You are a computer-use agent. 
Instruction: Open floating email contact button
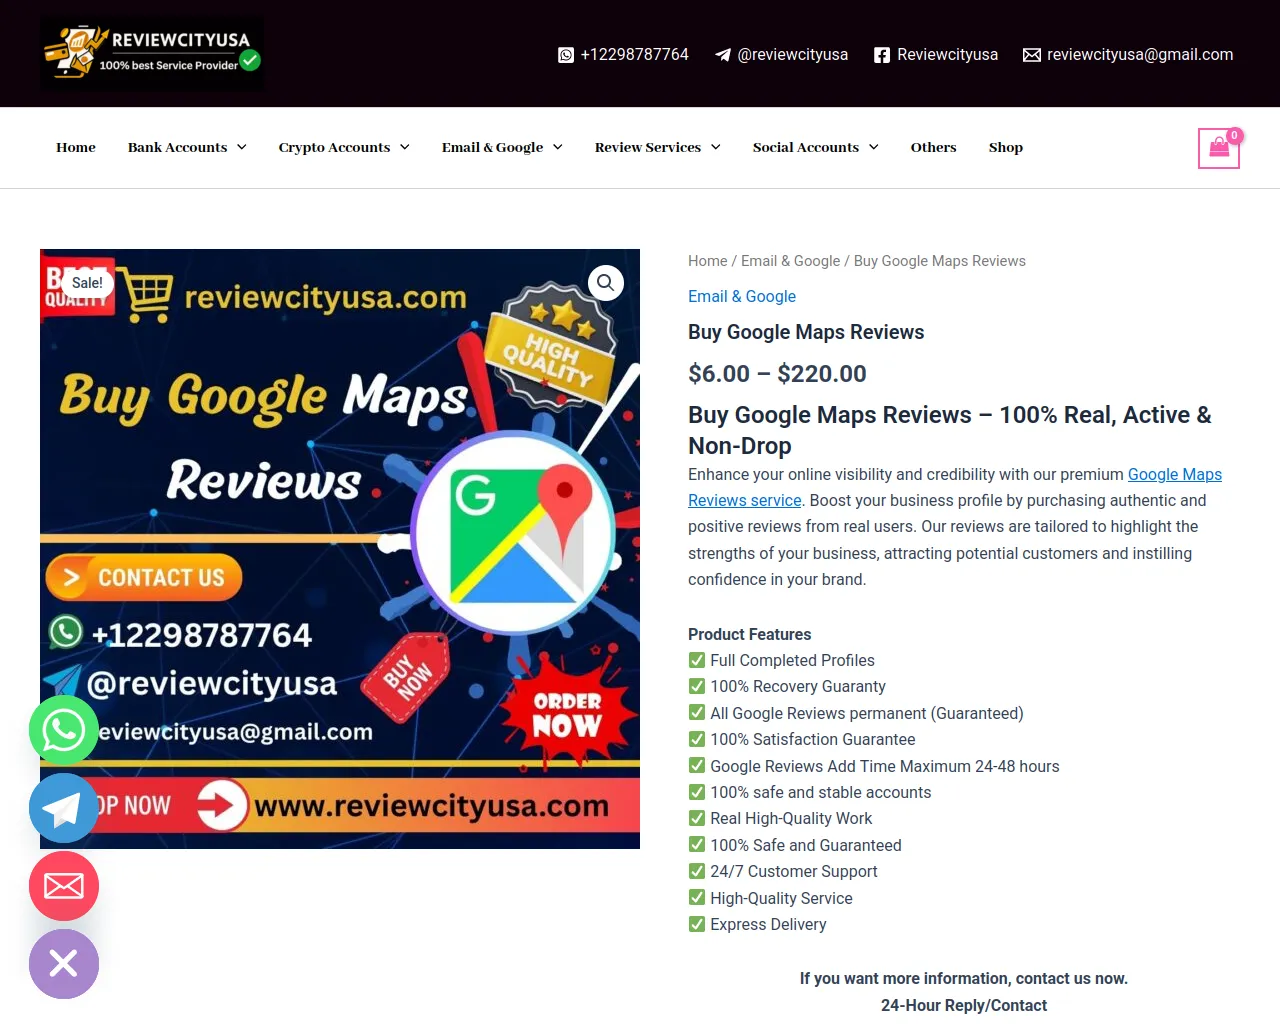tap(64, 886)
